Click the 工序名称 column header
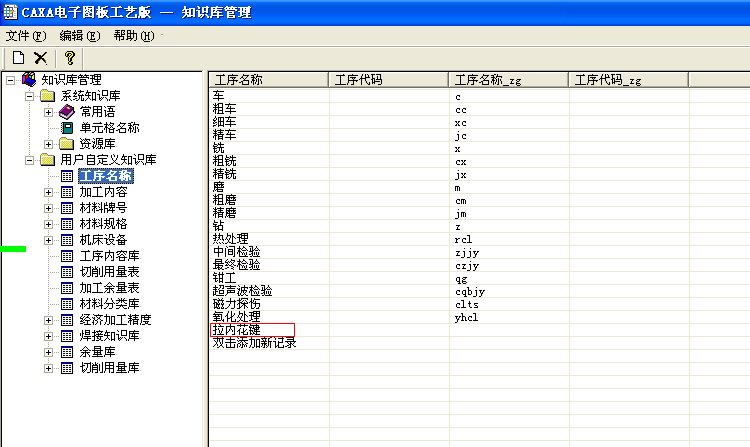 click(x=269, y=80)
